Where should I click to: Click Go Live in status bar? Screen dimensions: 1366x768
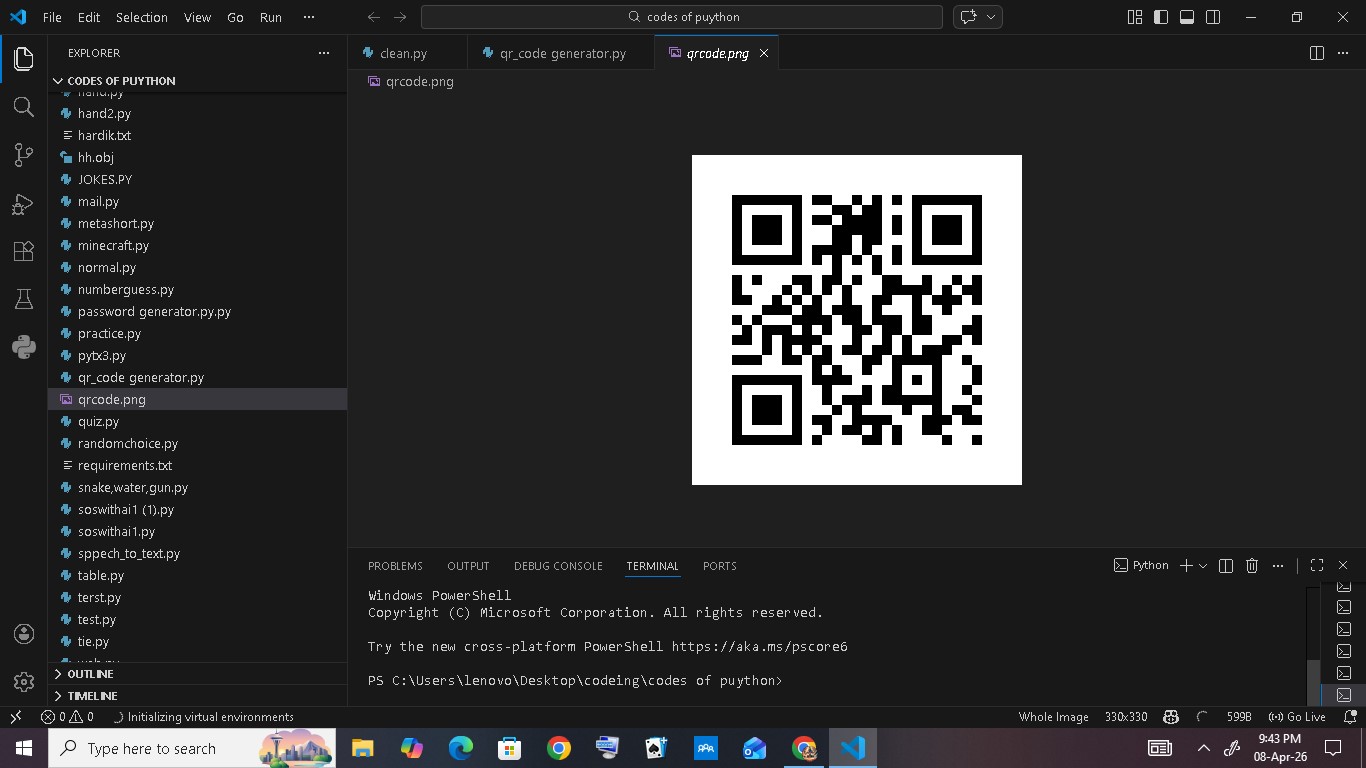(1297, 717)
